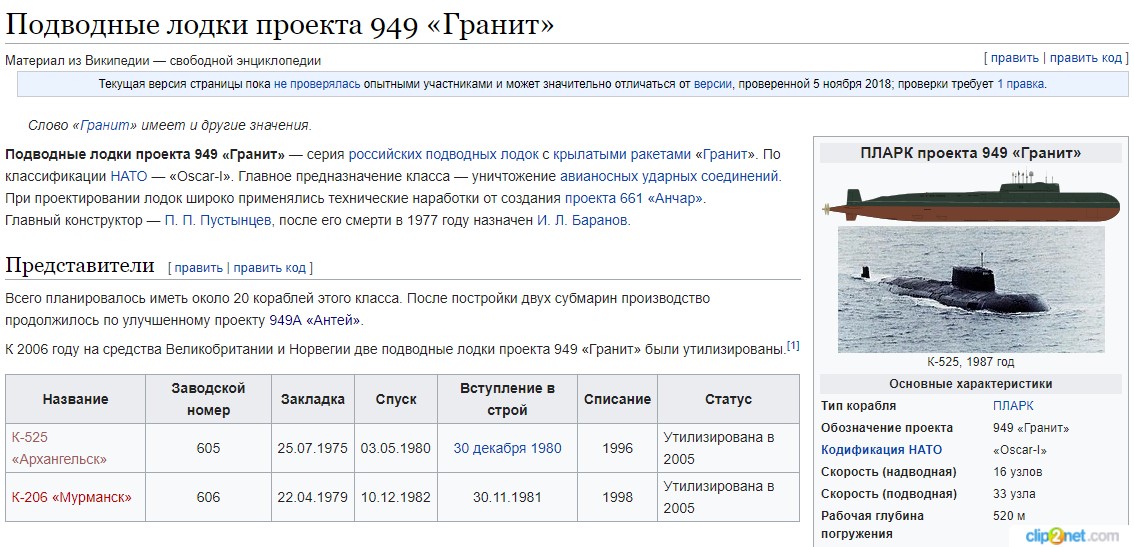1134x547 pixels.
Task: Open the '1 правка' link
Action: coord(1020,84)
